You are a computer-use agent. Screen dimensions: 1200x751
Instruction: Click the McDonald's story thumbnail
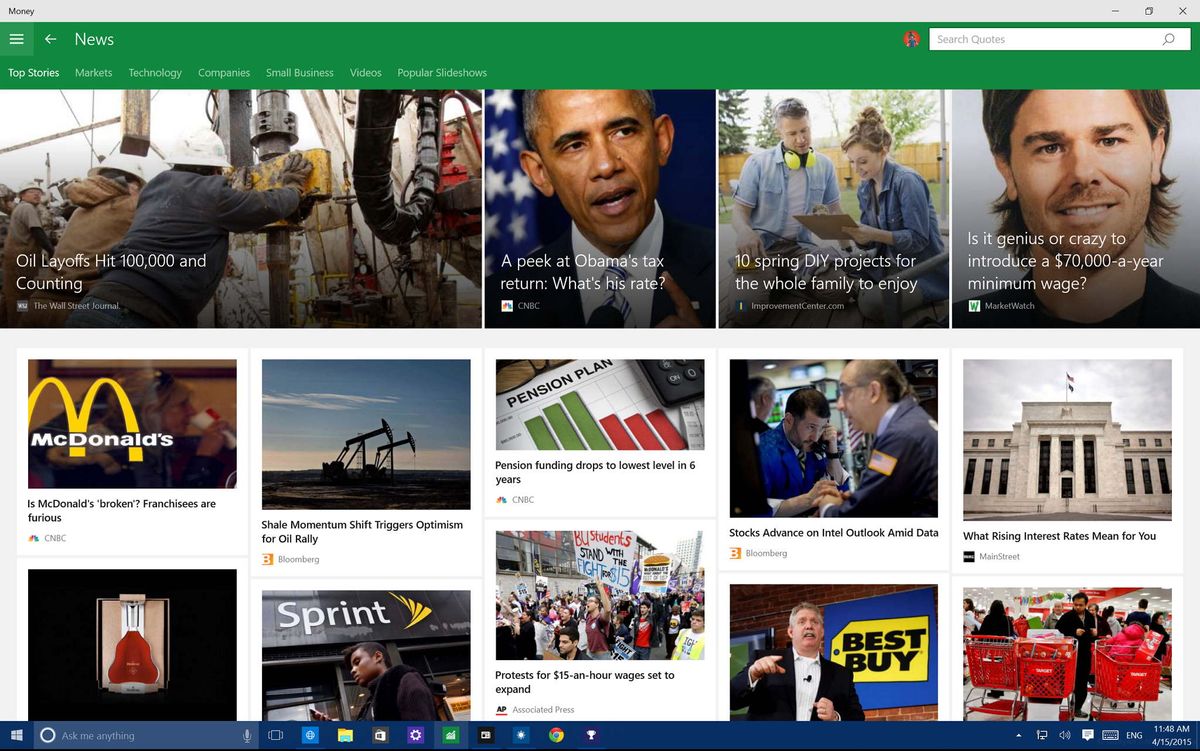[x=132, y=425]
